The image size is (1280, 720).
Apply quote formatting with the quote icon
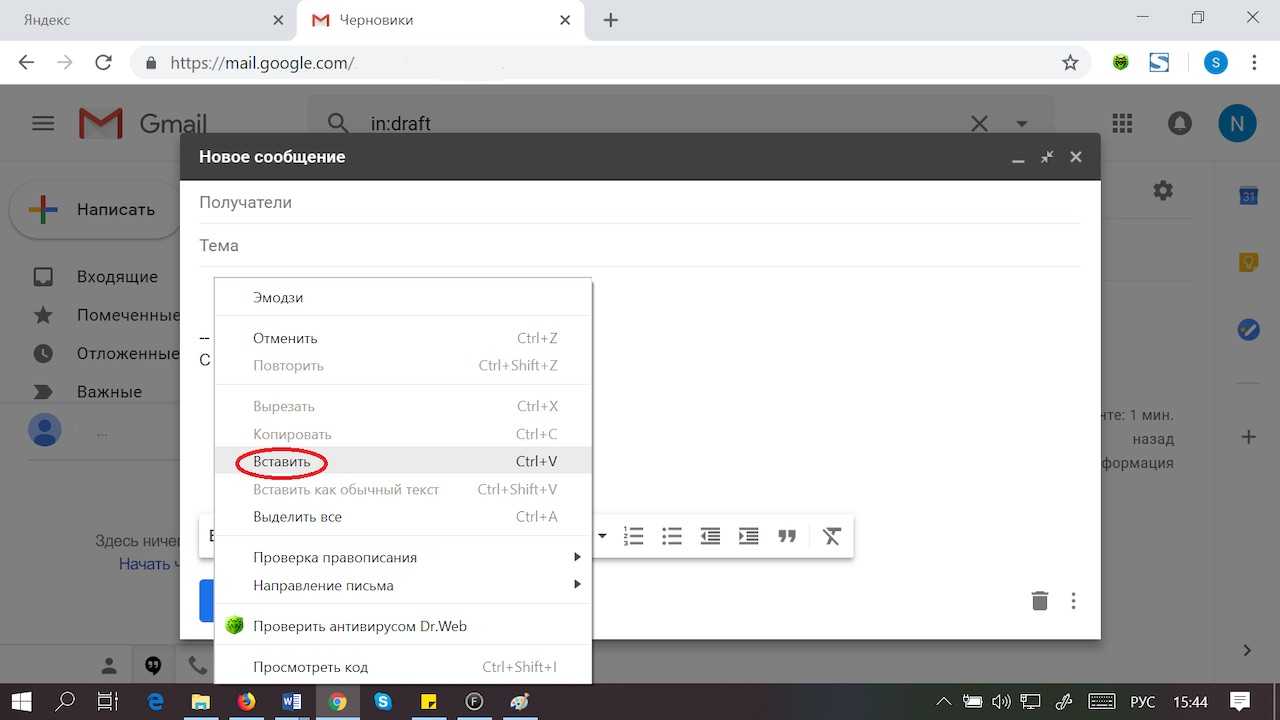tap(787, 536)
